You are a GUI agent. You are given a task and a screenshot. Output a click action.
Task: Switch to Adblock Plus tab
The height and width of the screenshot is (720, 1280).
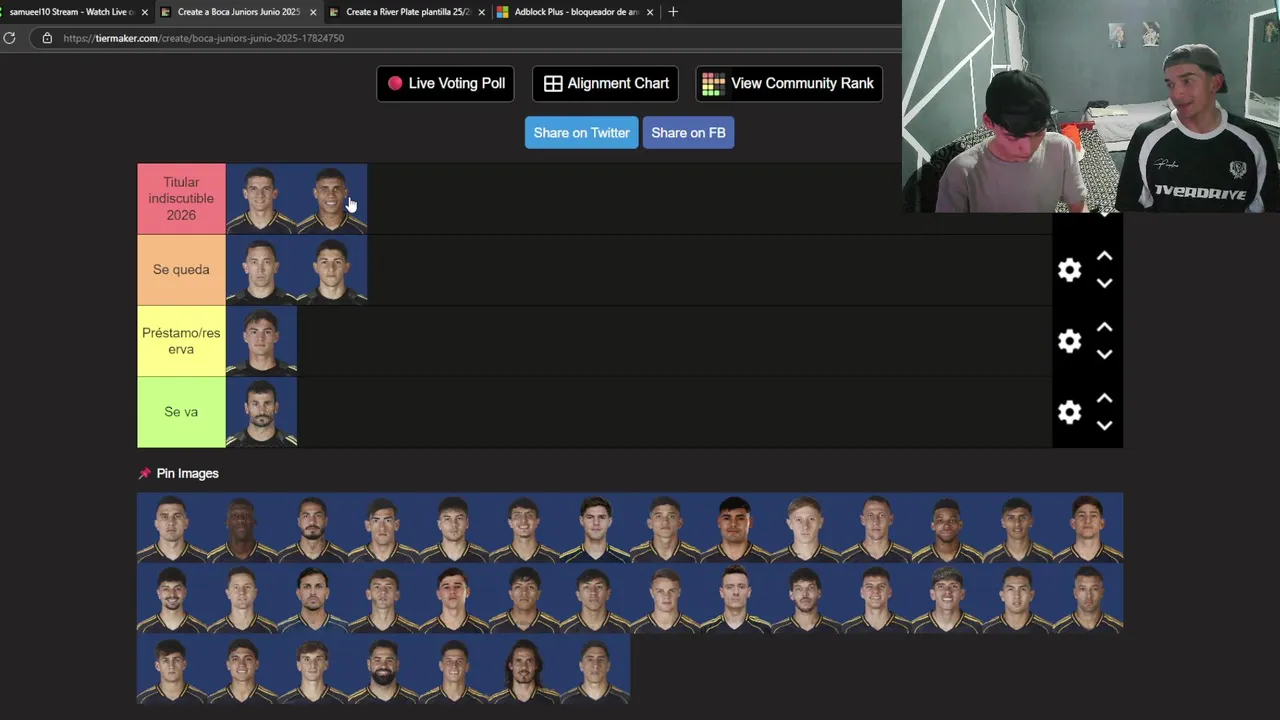[x=576, y=12]
